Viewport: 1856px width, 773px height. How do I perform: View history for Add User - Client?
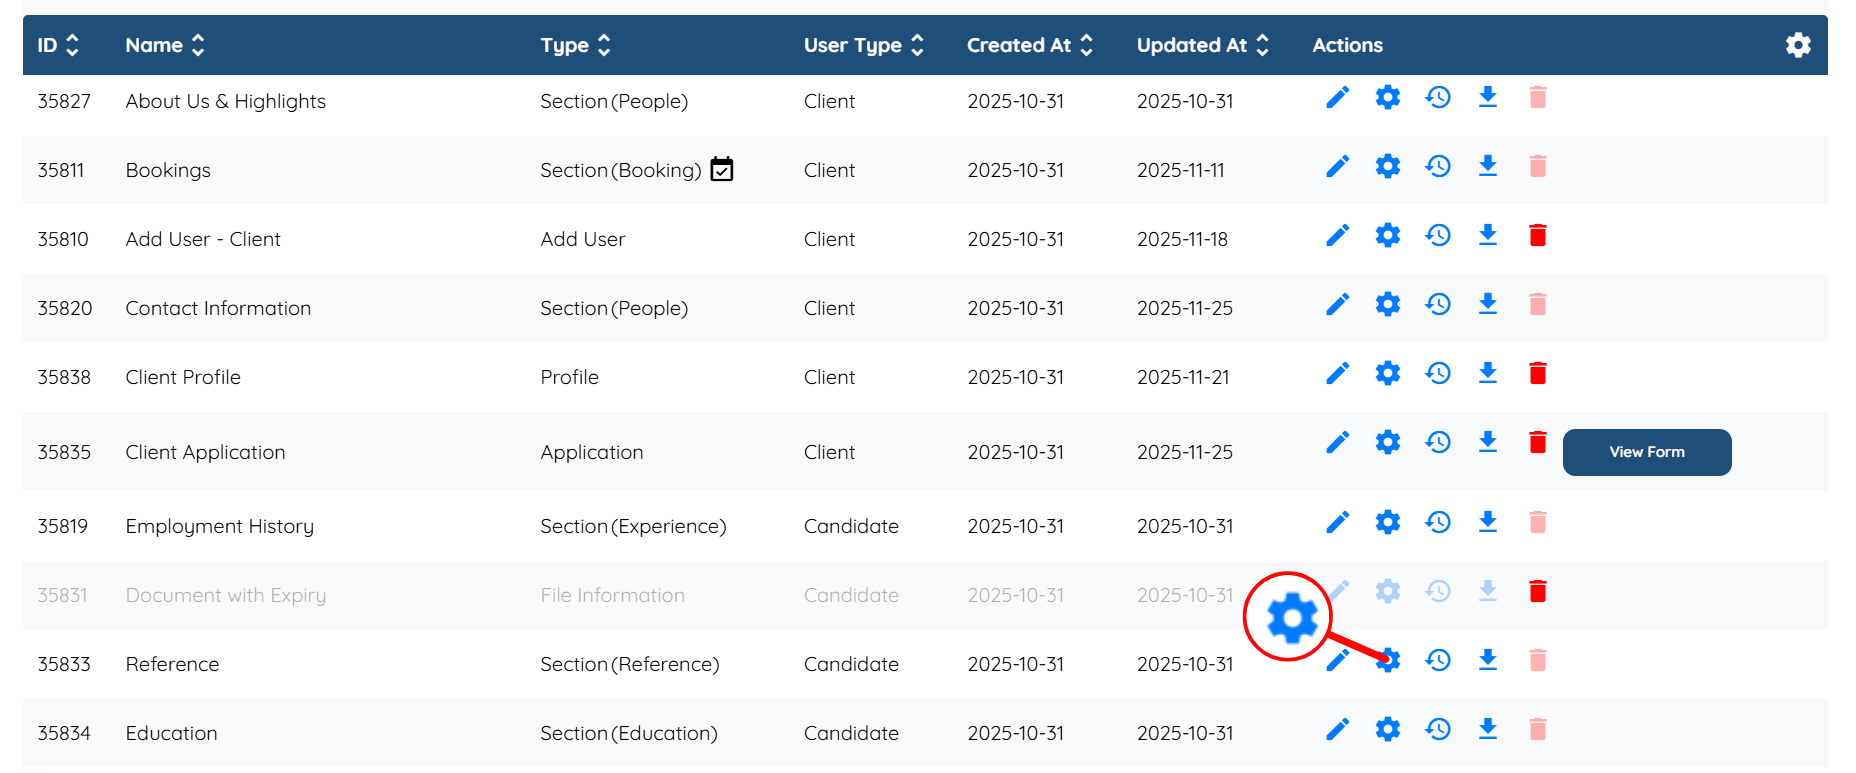point(1438,235)
